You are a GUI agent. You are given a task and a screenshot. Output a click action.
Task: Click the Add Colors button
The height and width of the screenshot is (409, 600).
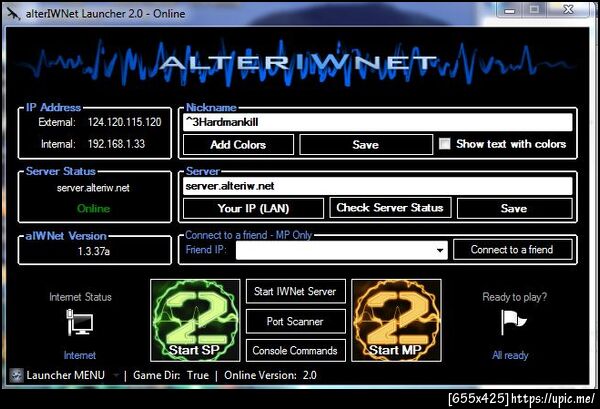click(238, 145)
